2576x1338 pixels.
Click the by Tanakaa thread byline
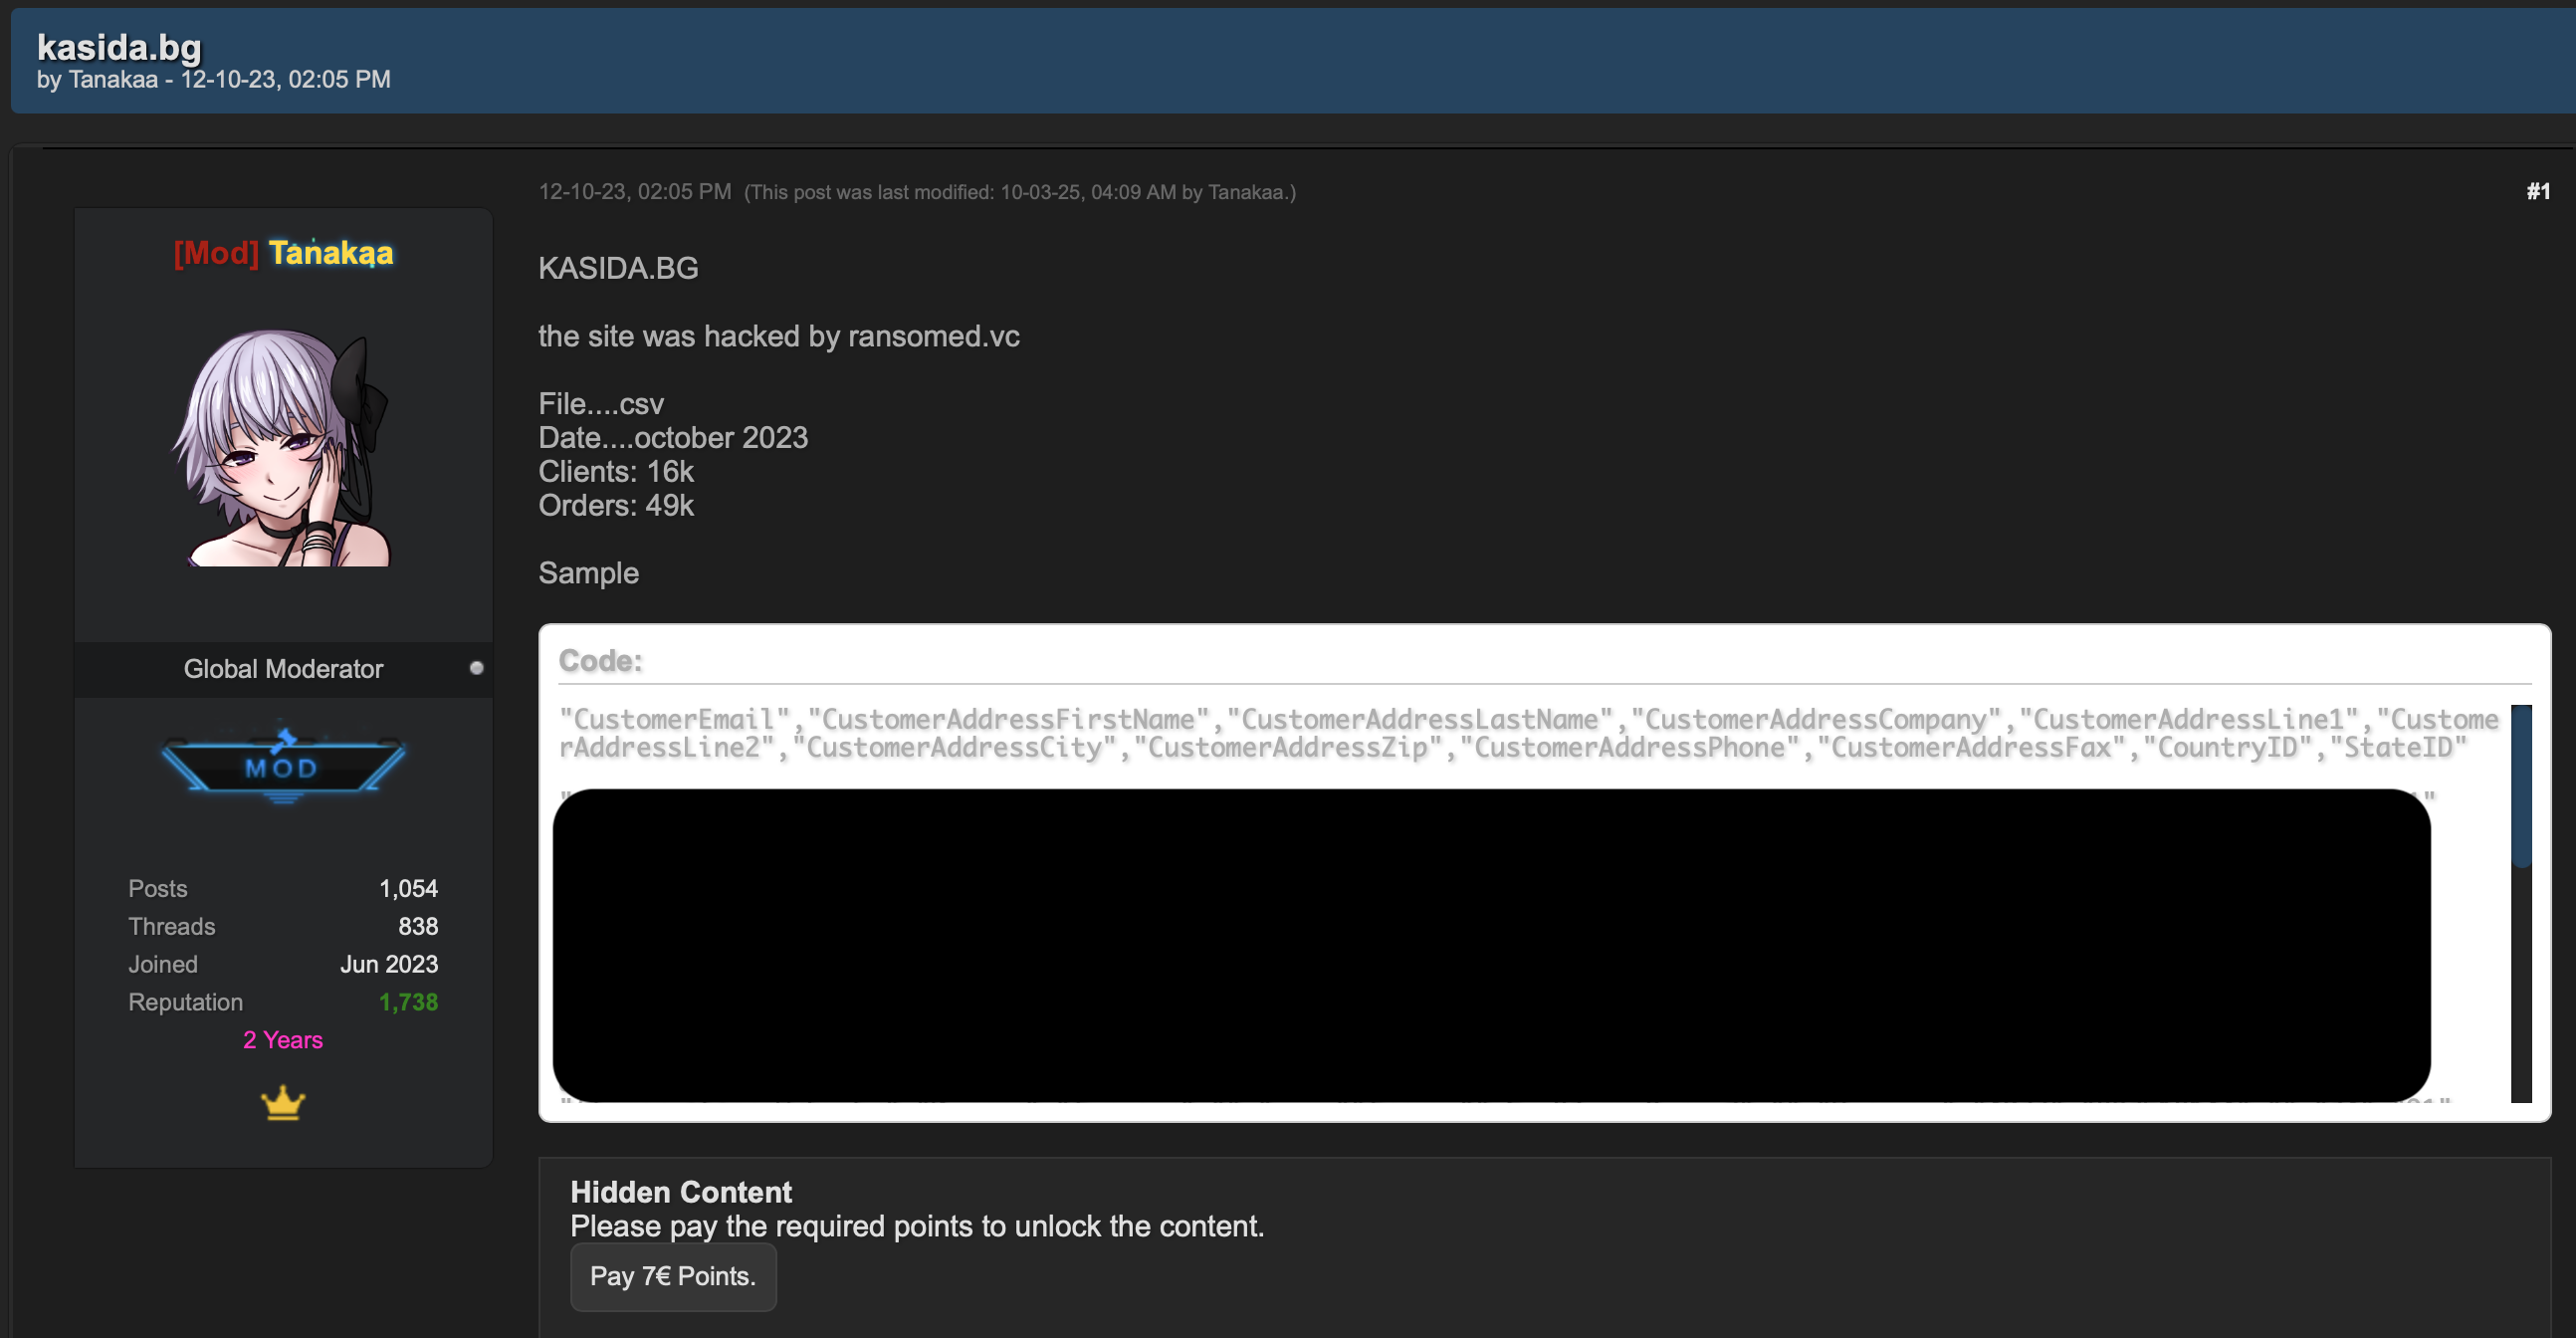point(213,80)
